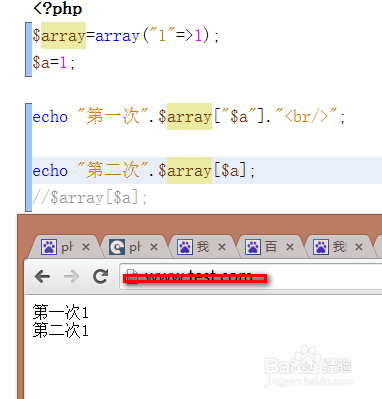The width and height of the screenshot is (382, 399).
Task: Click the lowercase 'array' function call
Action: 117,36
